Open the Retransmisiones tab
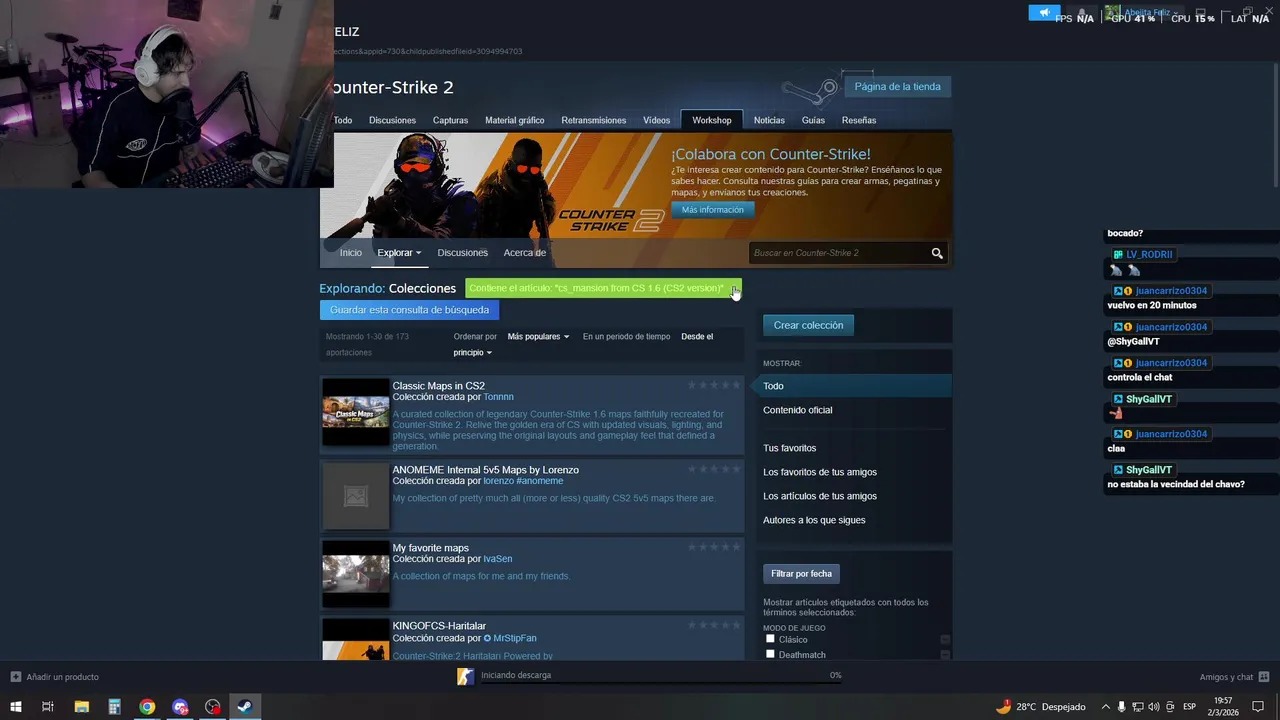The width and height of the screenshot is (1280, 720). [593, 120]
